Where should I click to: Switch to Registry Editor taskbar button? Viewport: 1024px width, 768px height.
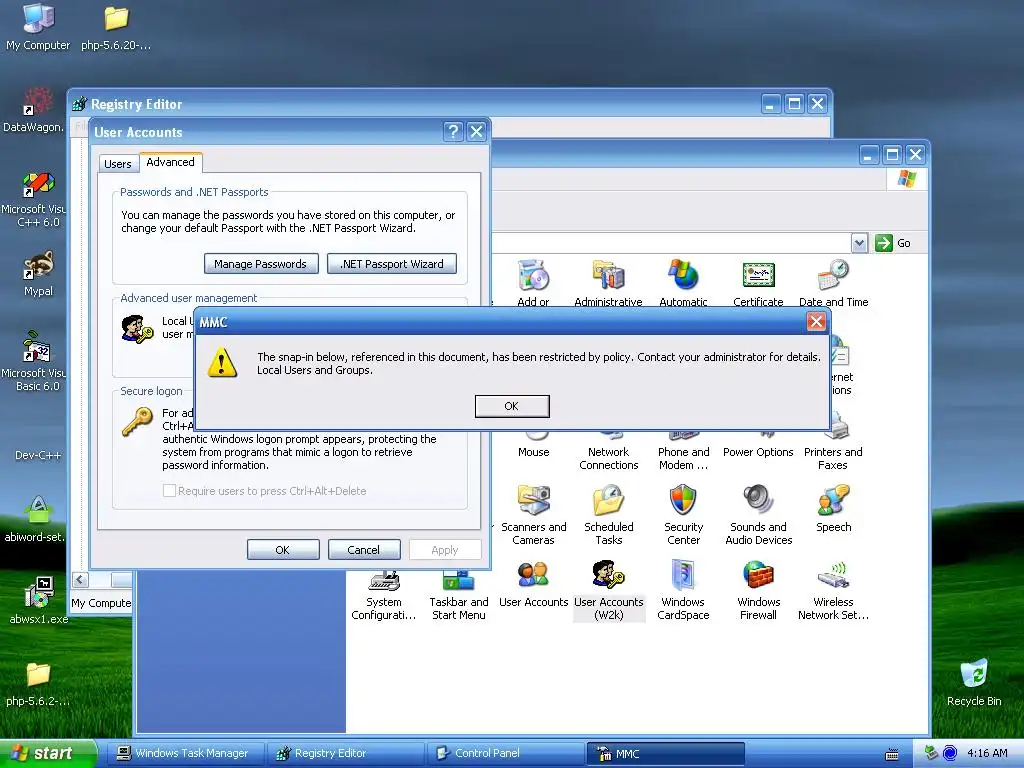tap(345, 754)
